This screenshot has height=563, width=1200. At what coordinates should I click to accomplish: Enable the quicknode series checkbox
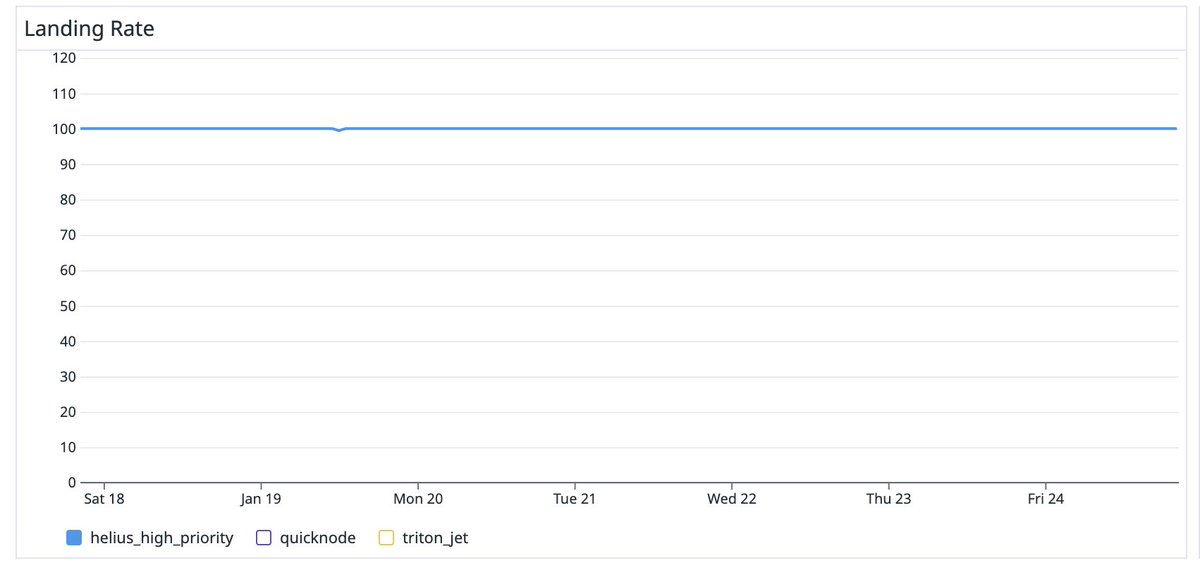[x=264, y=538]
